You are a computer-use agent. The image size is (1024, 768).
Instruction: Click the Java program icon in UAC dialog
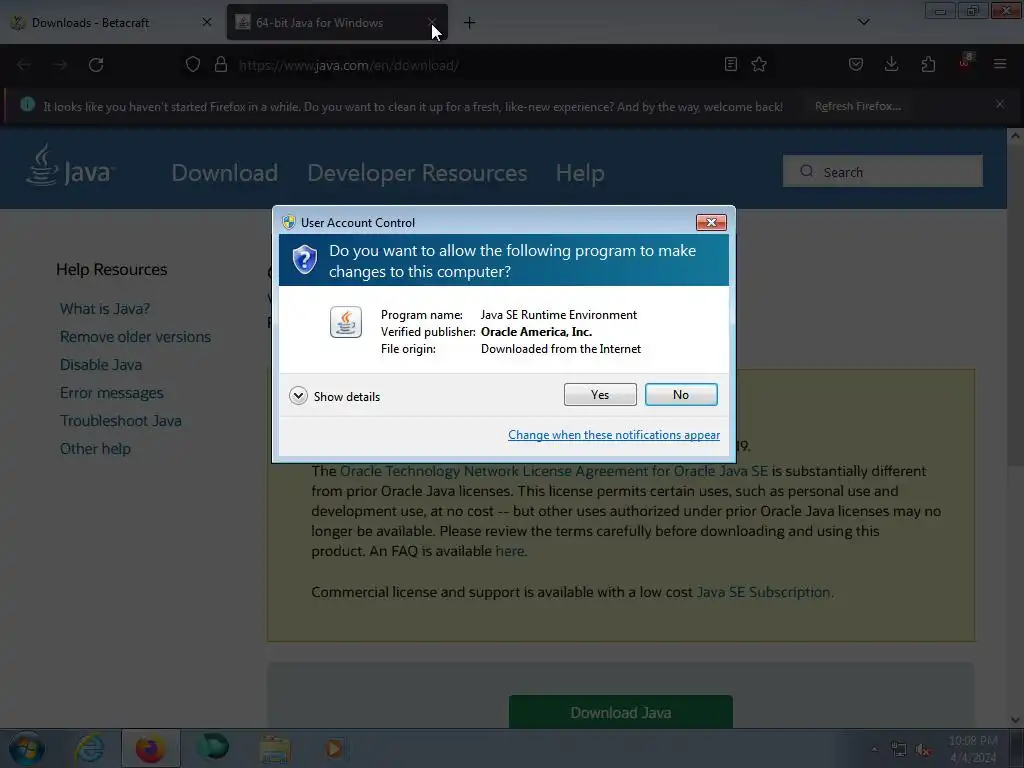pyautogui.click(x=345, y=322)
